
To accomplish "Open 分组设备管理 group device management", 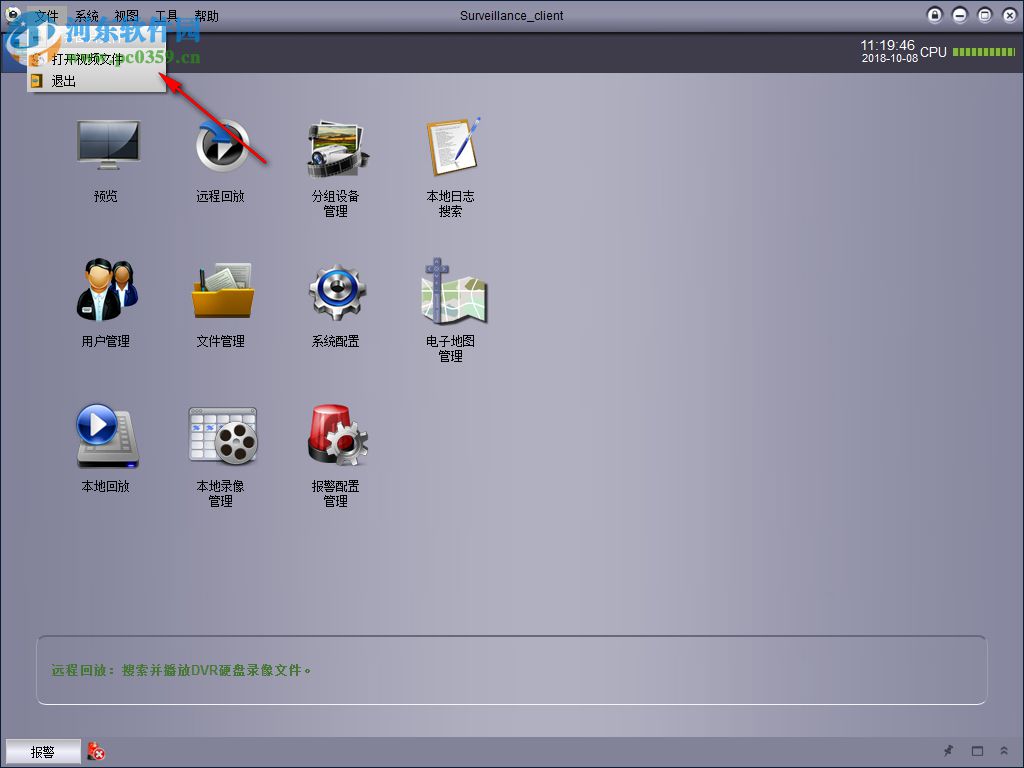I will click(x=336, y=149).
